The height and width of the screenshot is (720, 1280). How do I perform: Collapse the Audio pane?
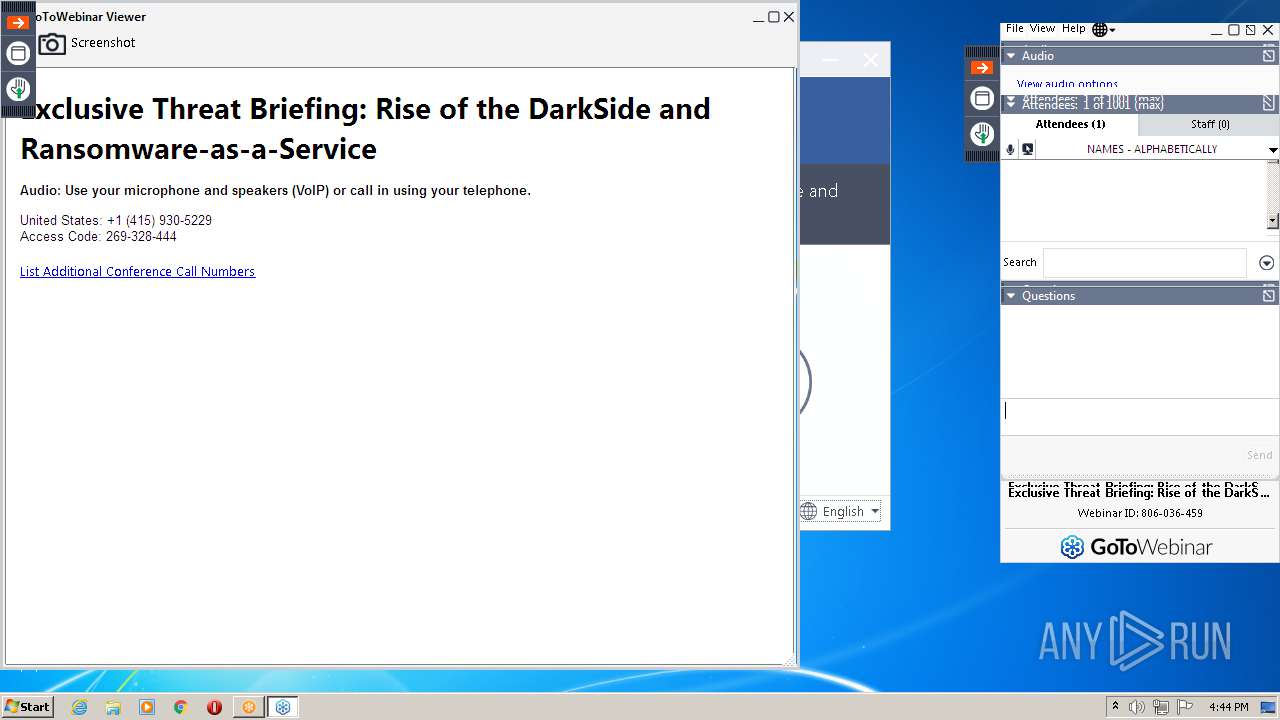1011,56
